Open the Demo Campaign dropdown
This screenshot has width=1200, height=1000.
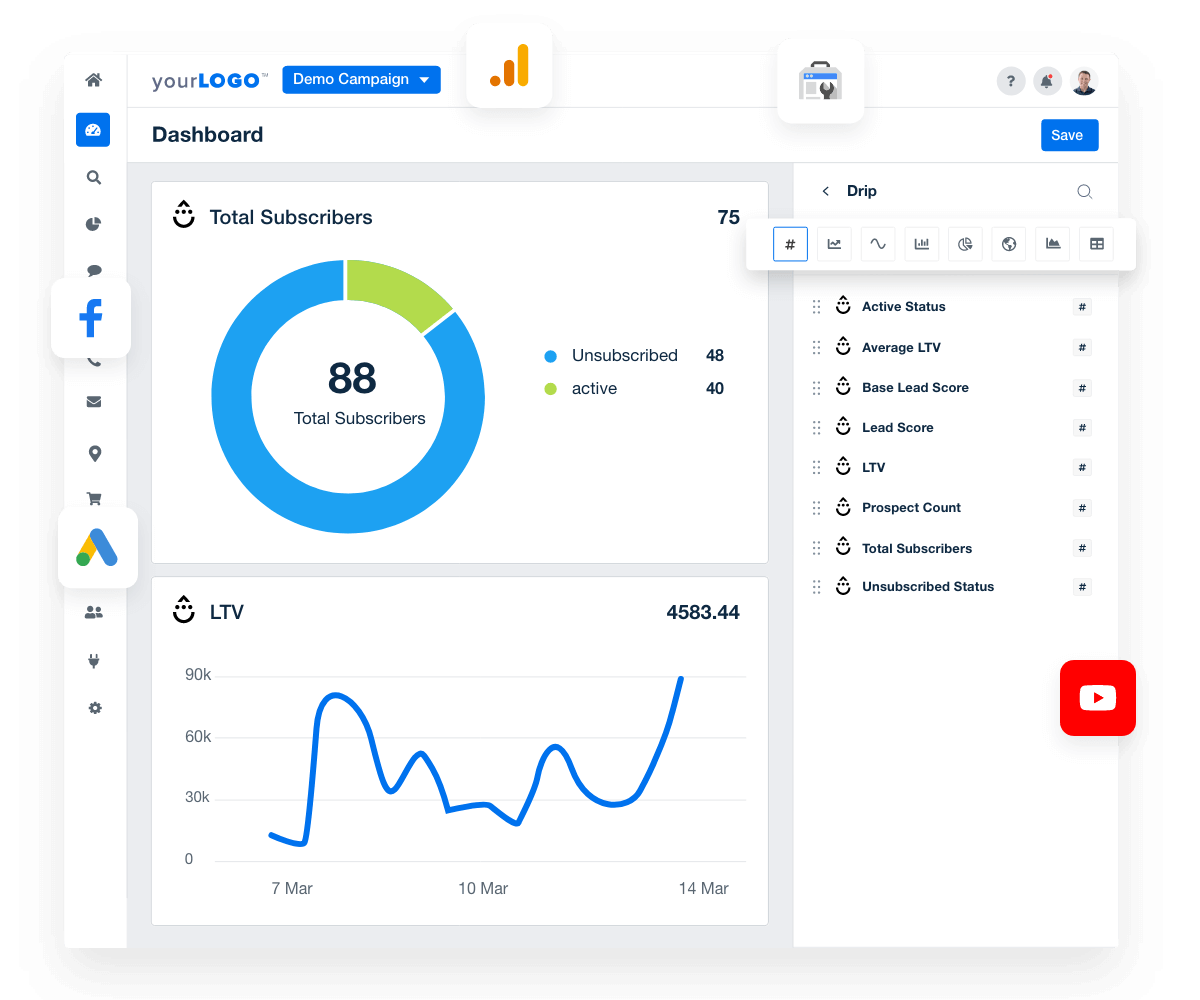[x=361, y=79]
